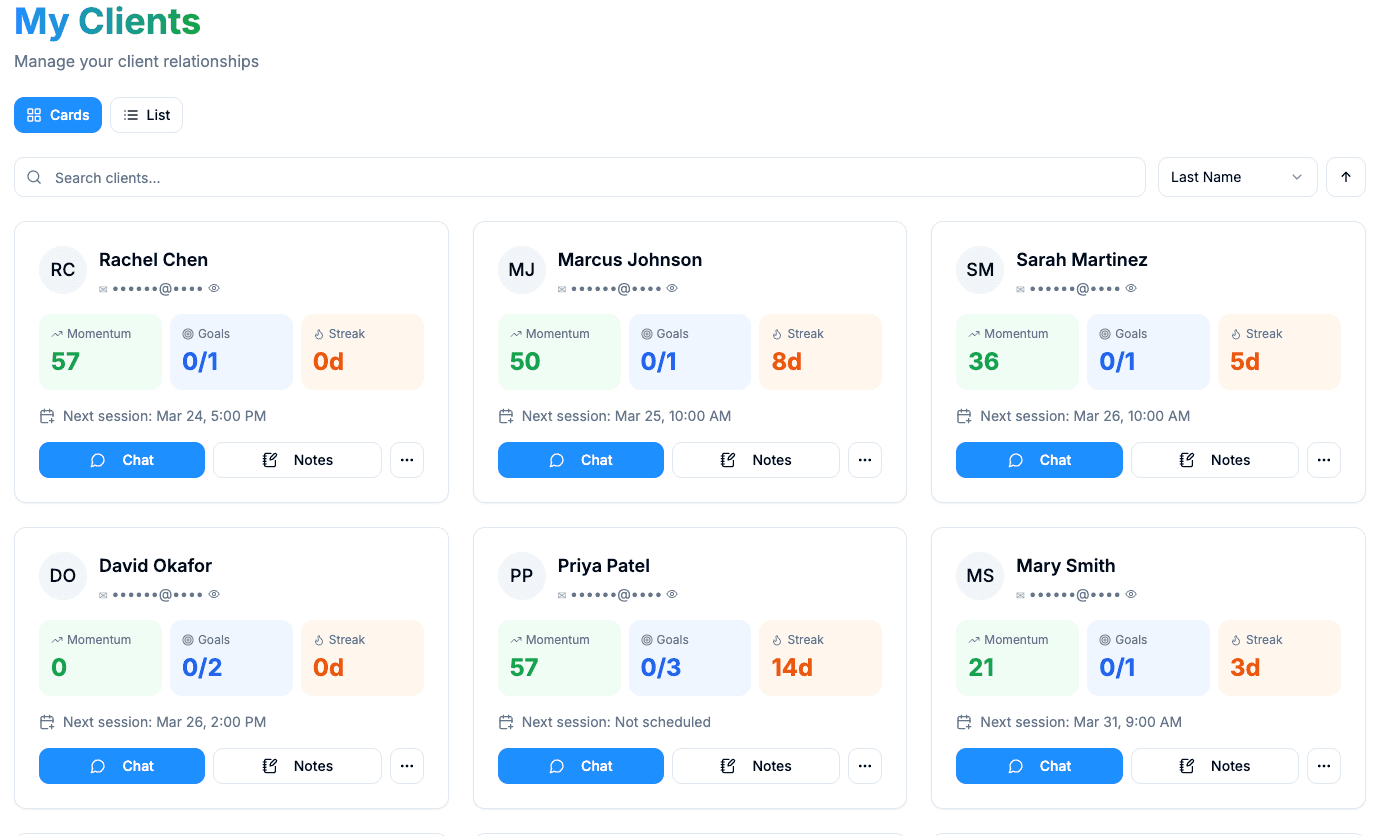This screenshot has height=836, width=1400.
Task: Open the Last Name sort dropdown
Action: pyautogui.click(x=1238, y=177)
